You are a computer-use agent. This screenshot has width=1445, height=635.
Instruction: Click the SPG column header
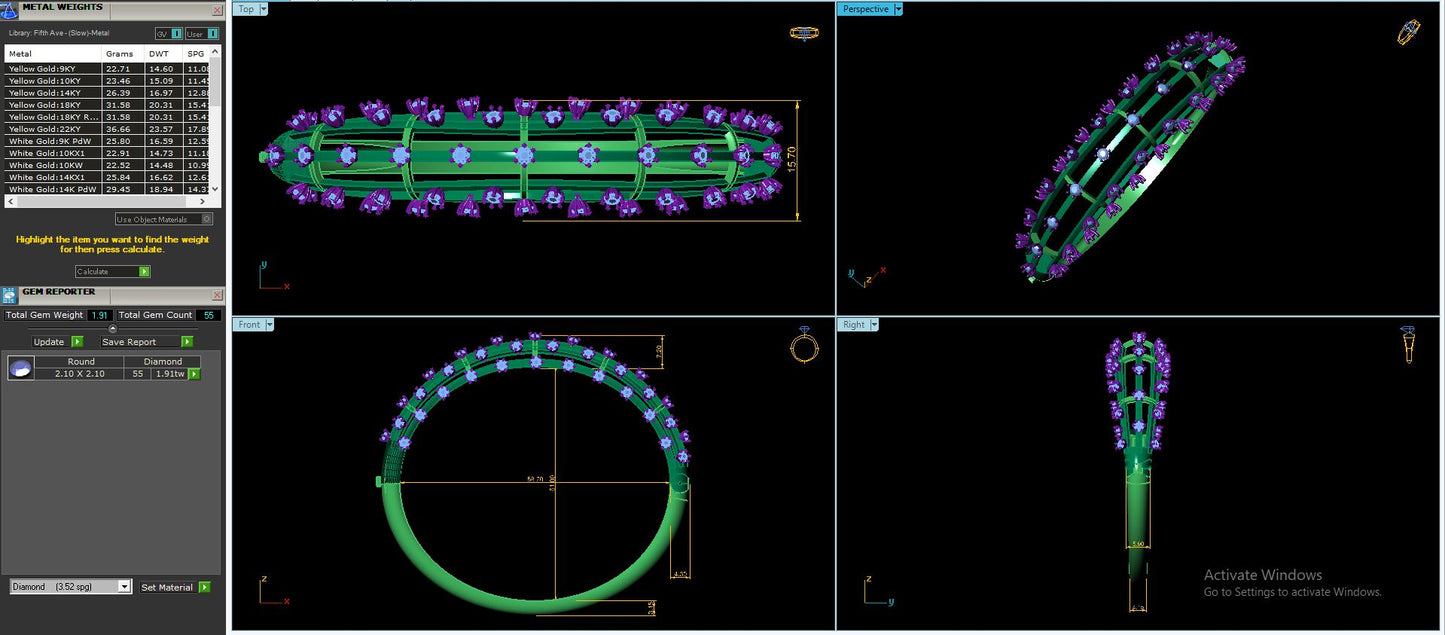coord(197,54)
